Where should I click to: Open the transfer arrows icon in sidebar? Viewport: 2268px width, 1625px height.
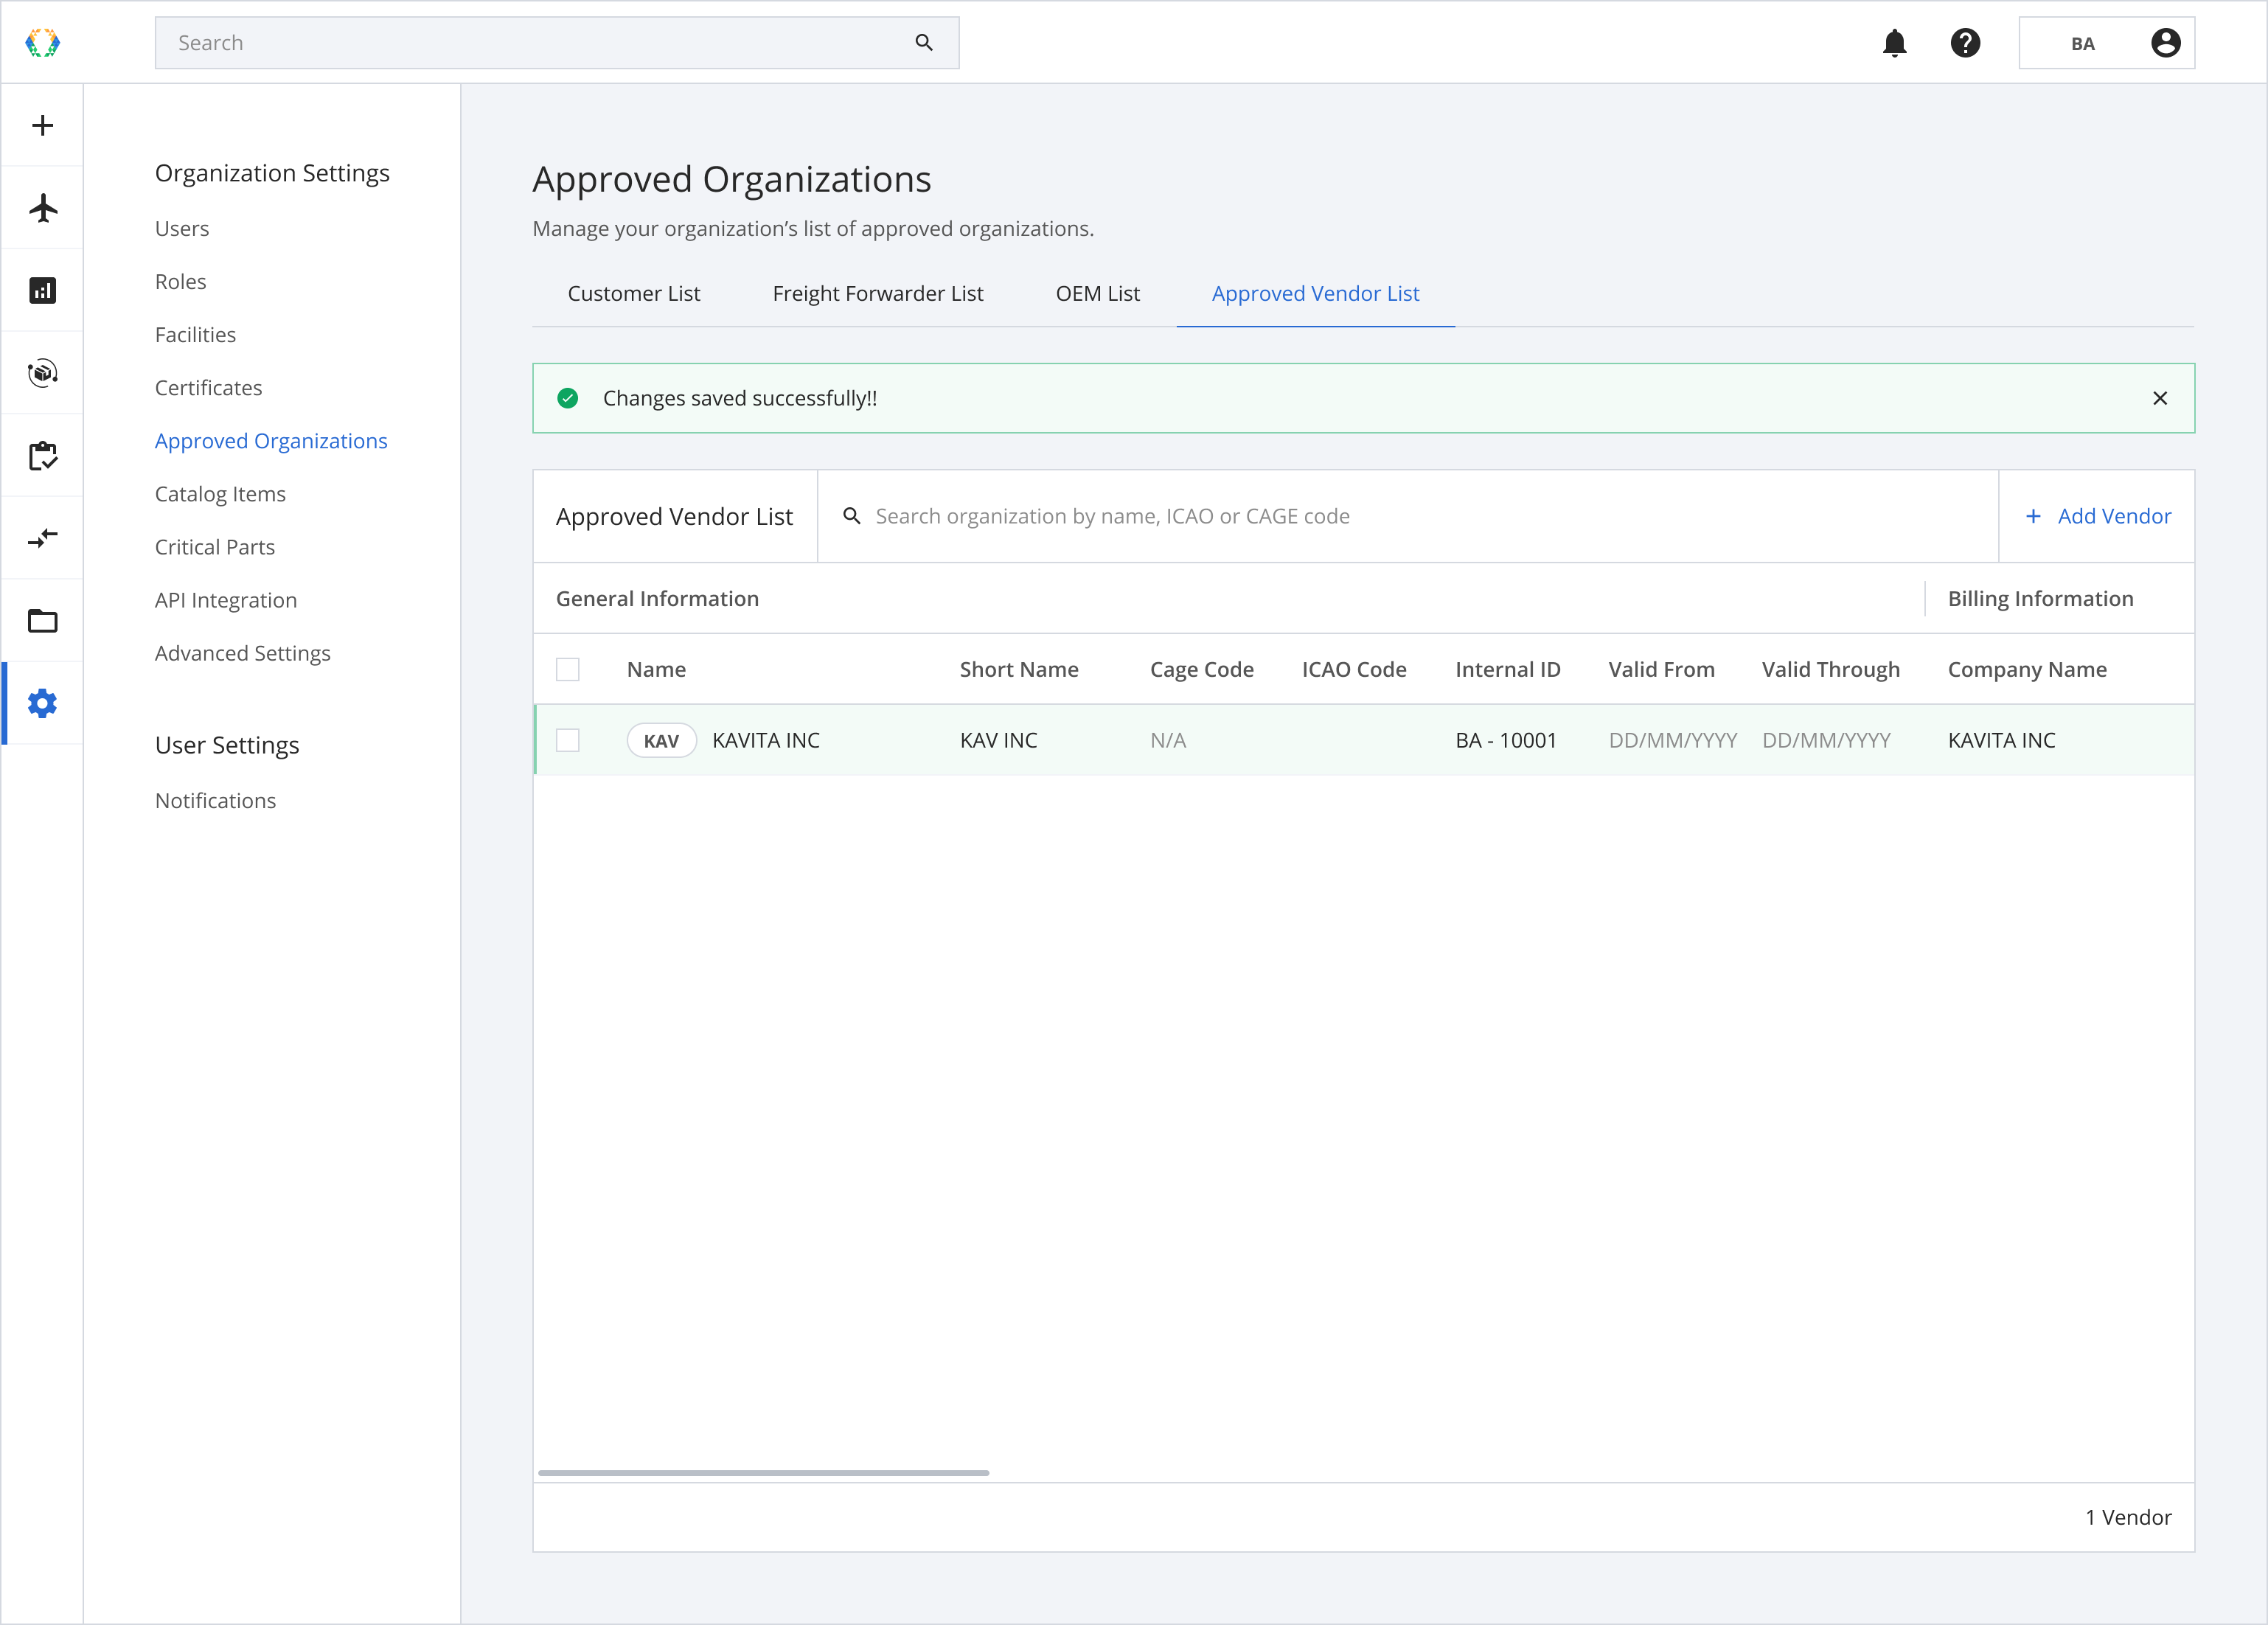tap(42, 539)
